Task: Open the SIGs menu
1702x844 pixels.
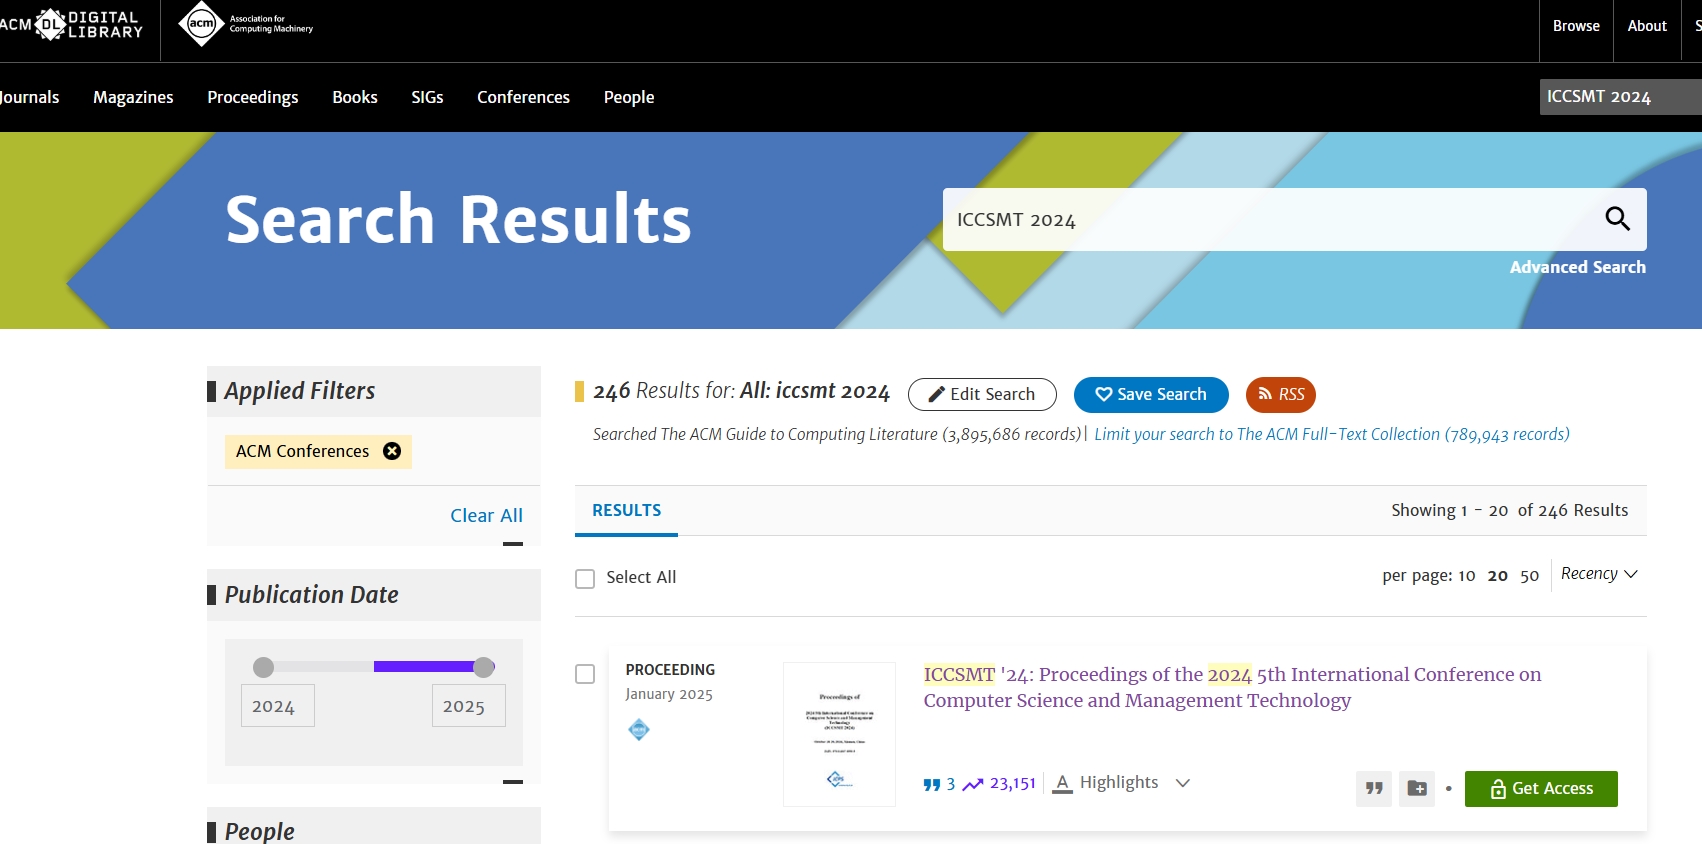Action: (427, 97)
